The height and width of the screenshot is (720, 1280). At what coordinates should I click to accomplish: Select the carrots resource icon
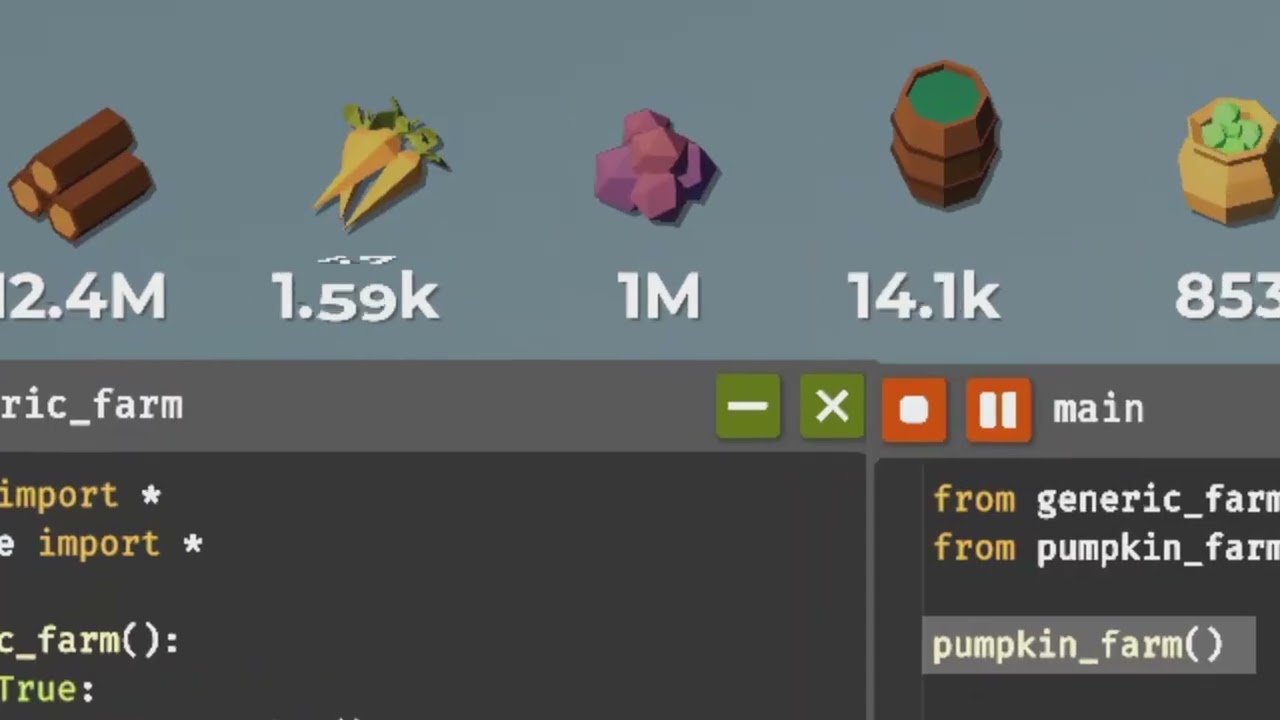(379, 162)
